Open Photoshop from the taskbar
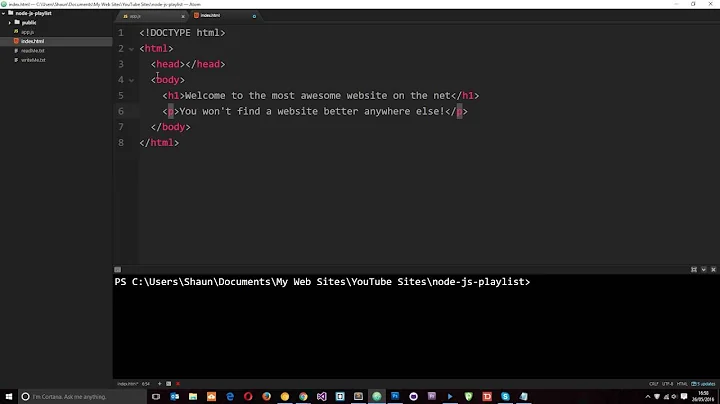Viewport: 720px width, 404px height. tap(395, 397)
